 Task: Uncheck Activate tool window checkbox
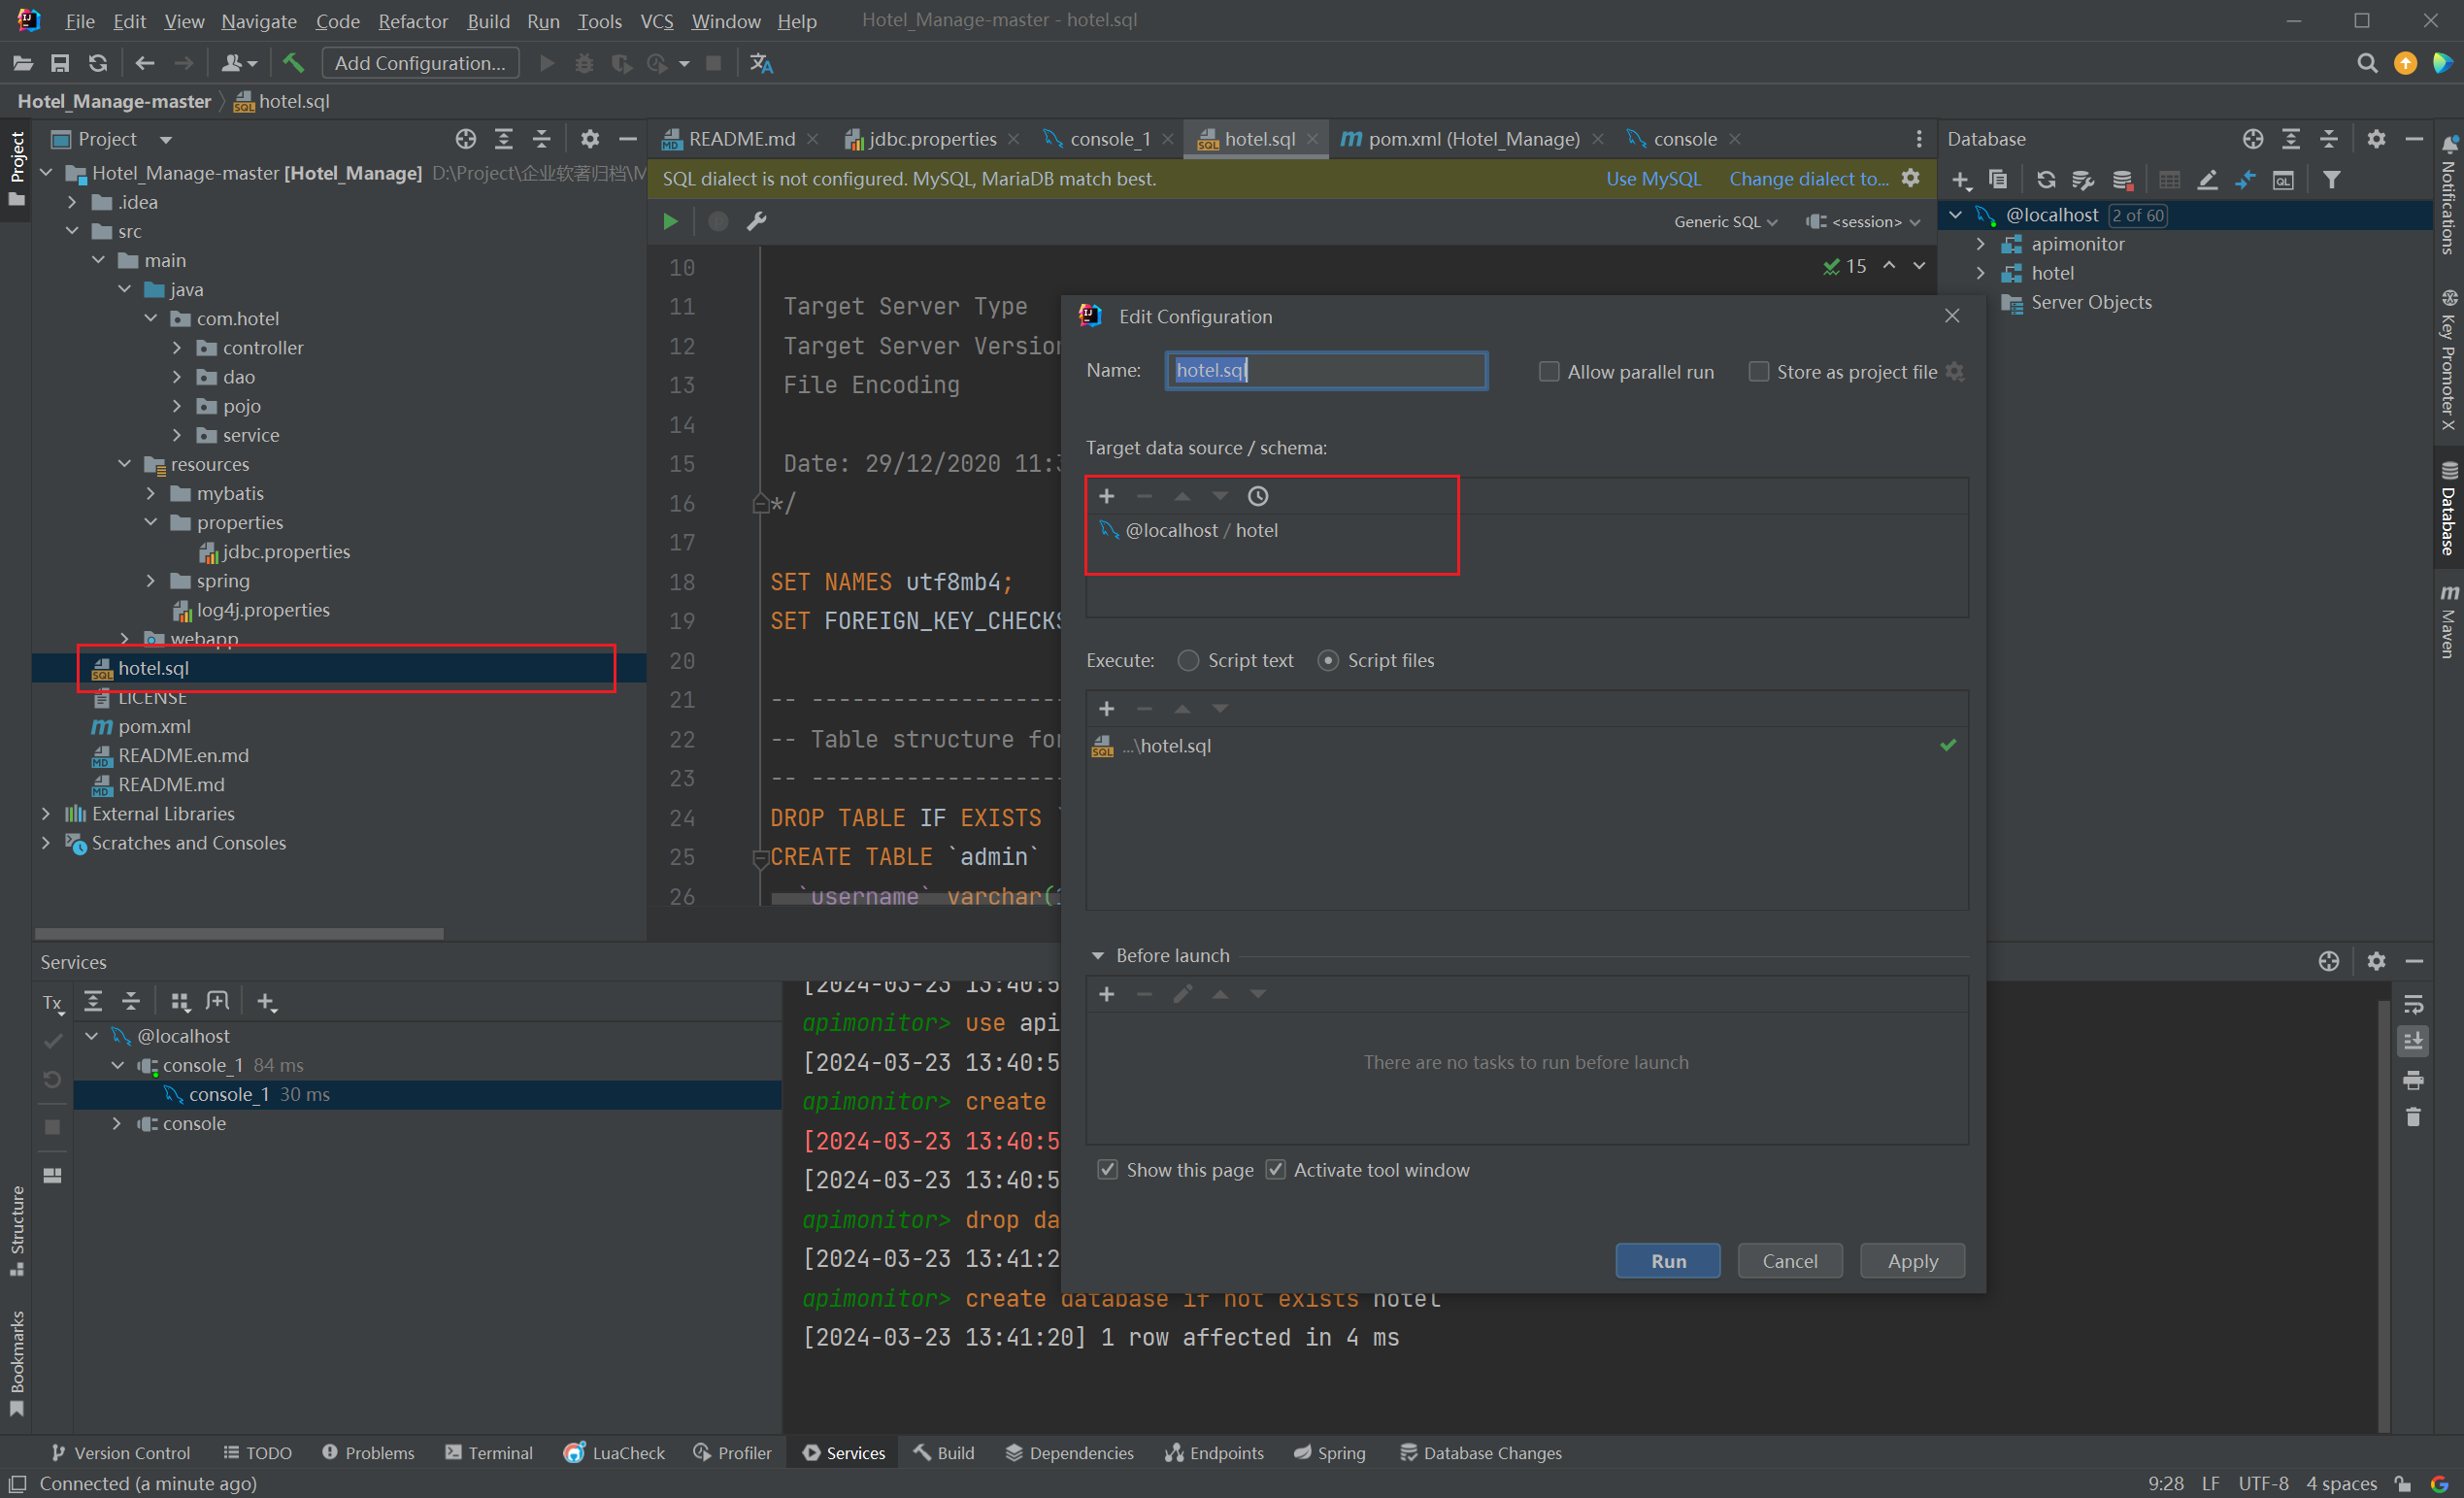coord(1275,1170)
